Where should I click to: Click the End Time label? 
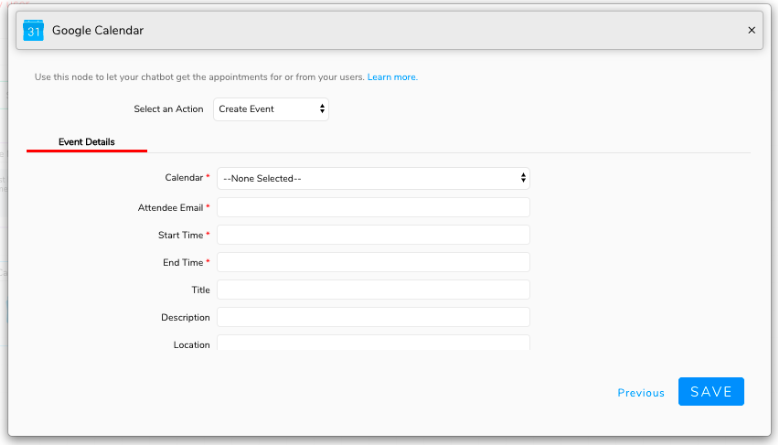pos(183,262)
